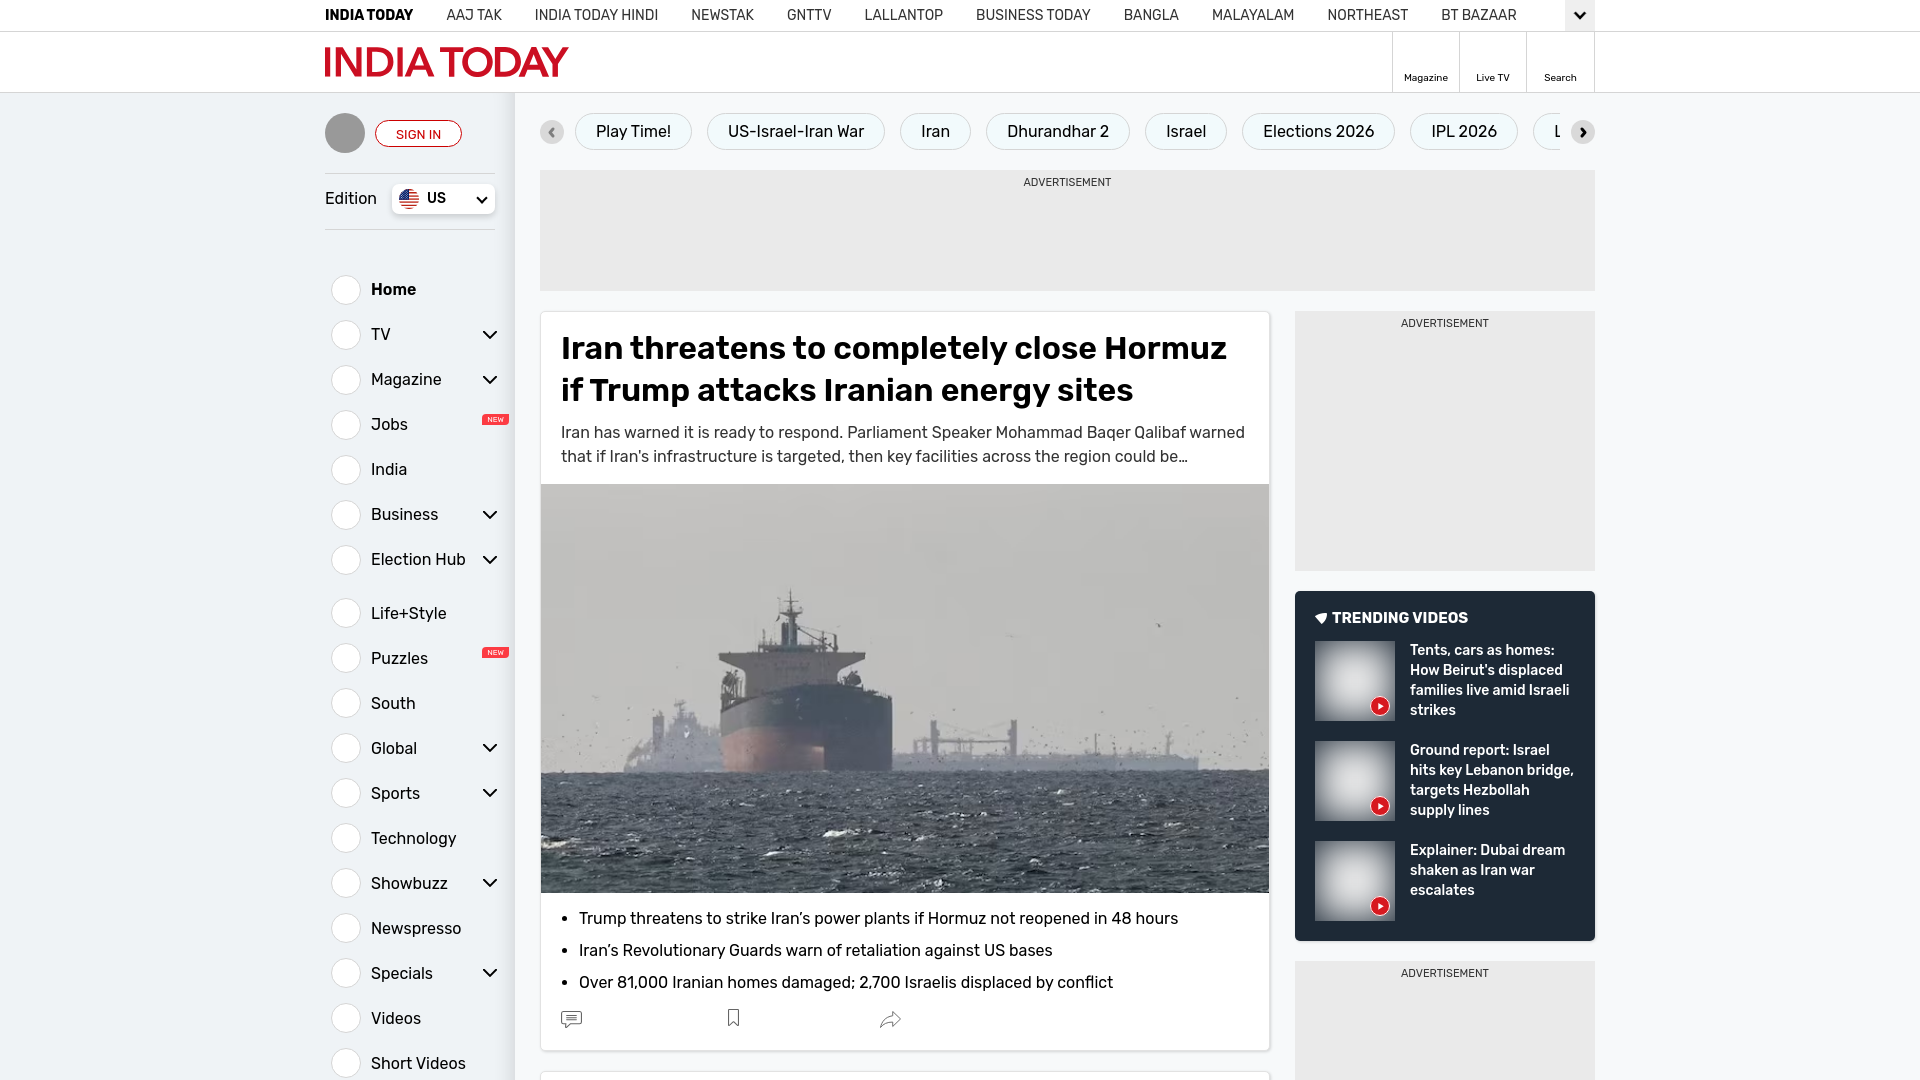This screenshot has width=1920, height=1080.
Task: Expand the Showbuzz submenu chevron
Action: point(490,883)
